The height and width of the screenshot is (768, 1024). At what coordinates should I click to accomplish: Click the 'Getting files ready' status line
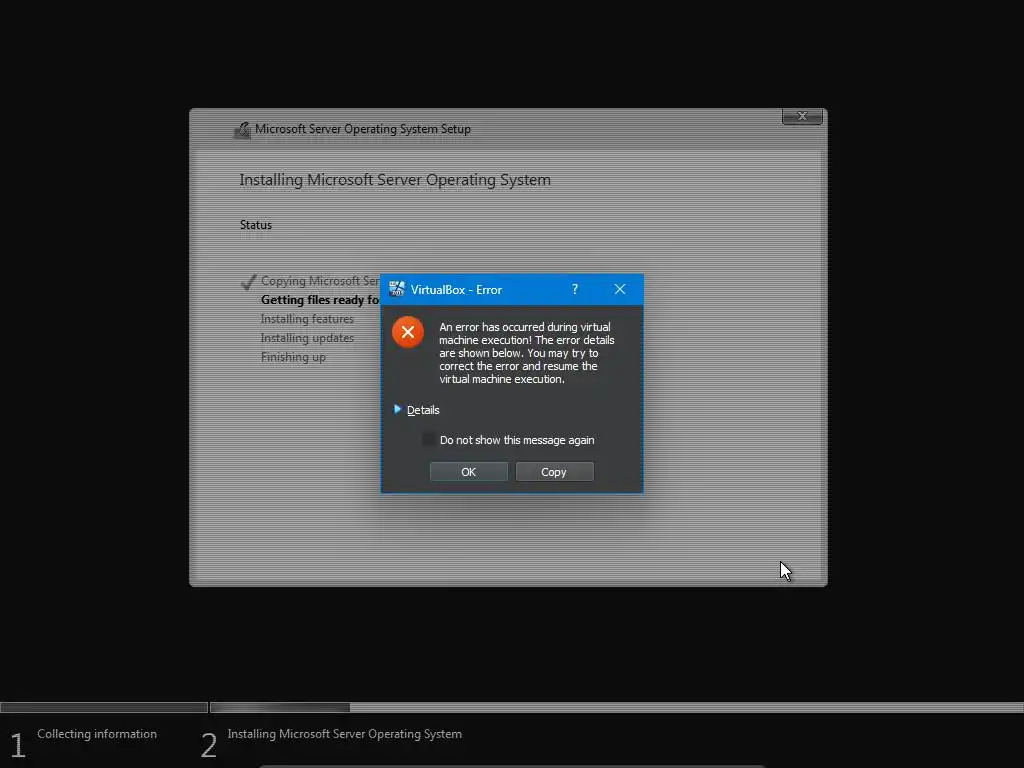click(x=320, y=300)
